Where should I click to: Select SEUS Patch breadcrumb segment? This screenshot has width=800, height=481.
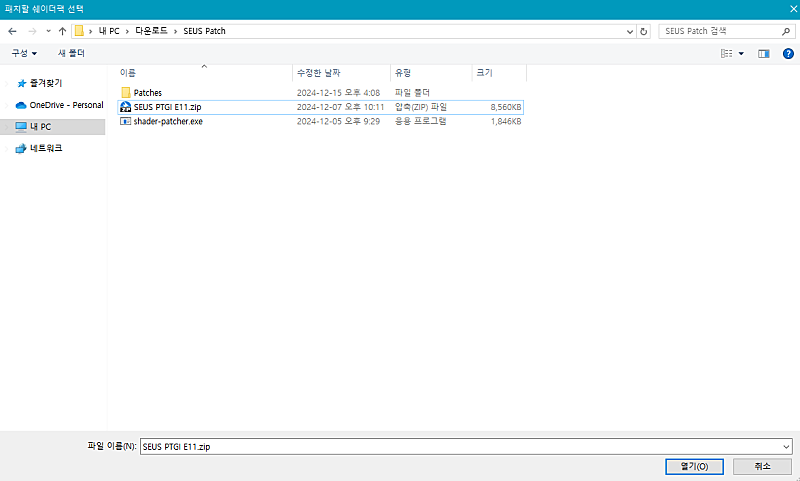204,31
